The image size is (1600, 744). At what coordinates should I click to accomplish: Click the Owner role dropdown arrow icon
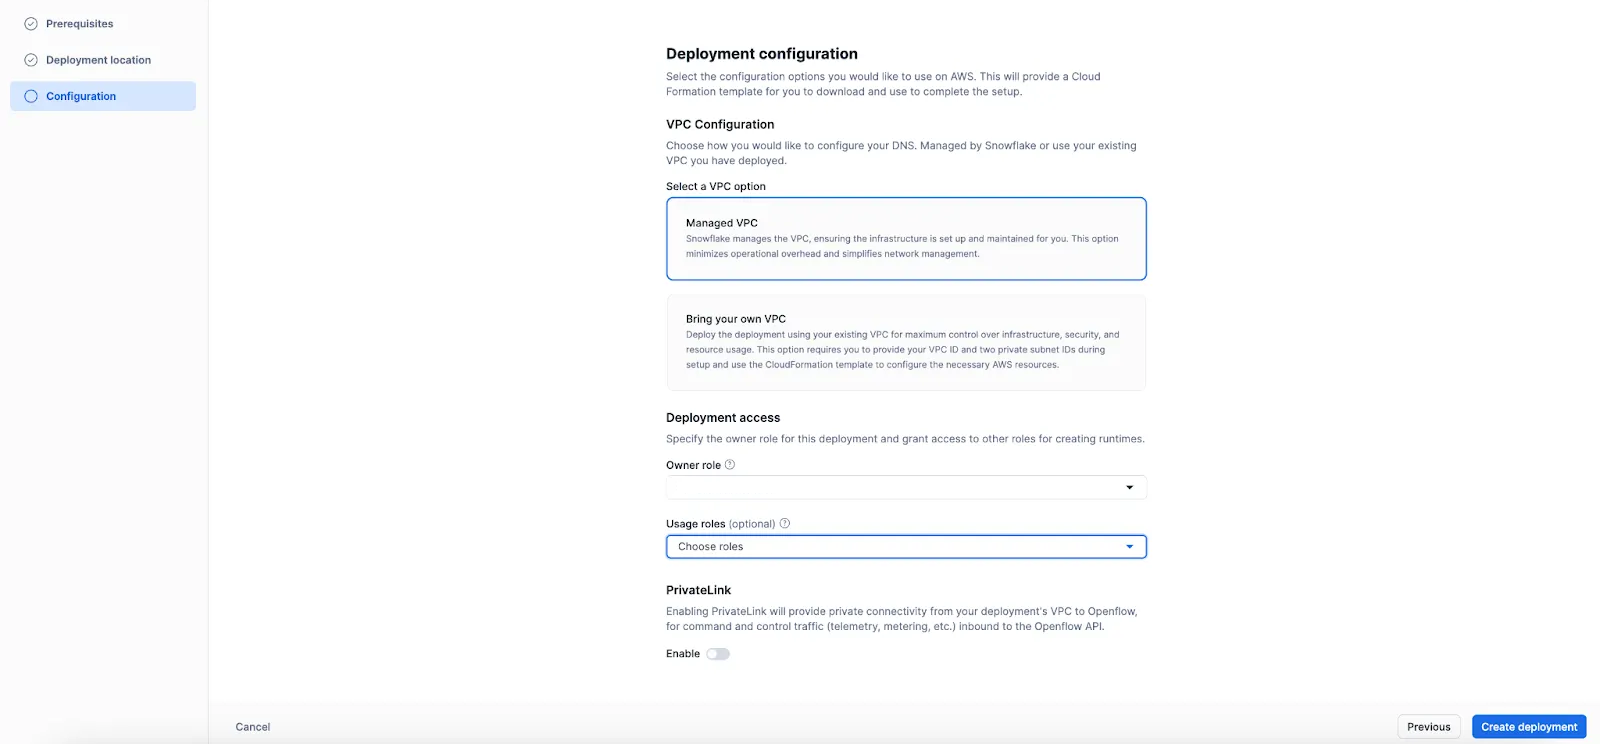click(x=1130, y=487)
